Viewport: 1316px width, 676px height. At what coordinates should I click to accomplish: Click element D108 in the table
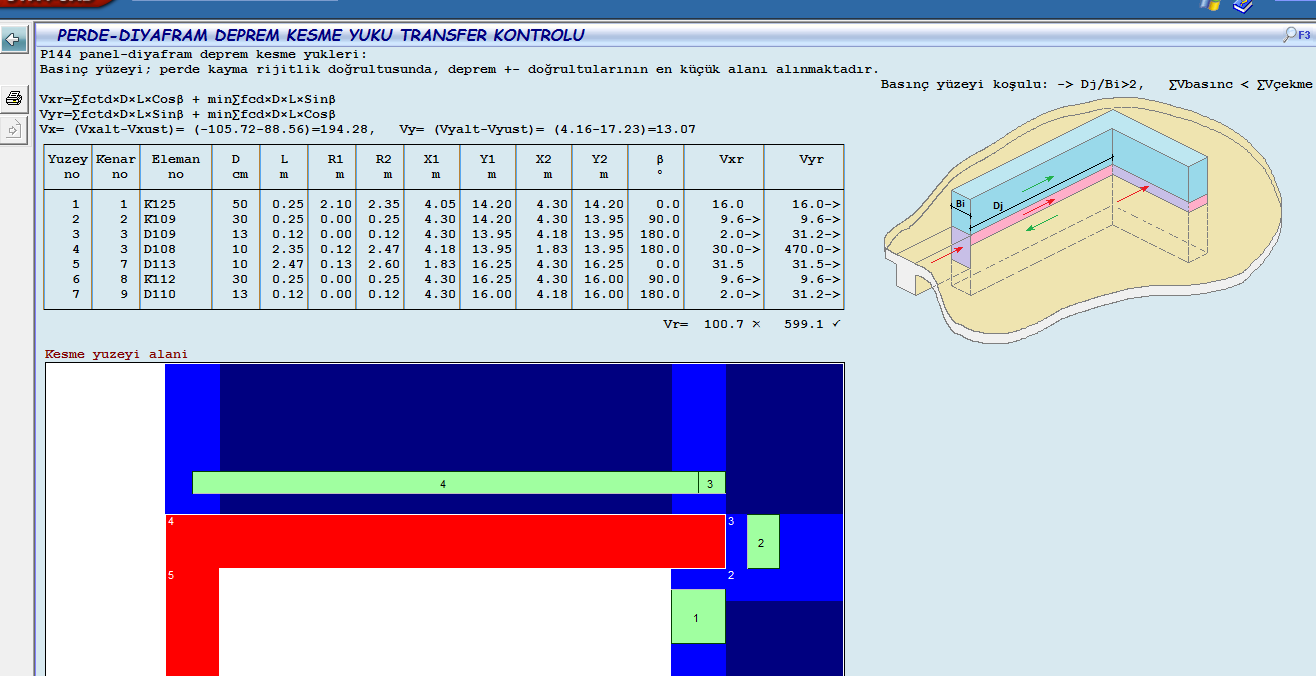(x=158, y=249)
